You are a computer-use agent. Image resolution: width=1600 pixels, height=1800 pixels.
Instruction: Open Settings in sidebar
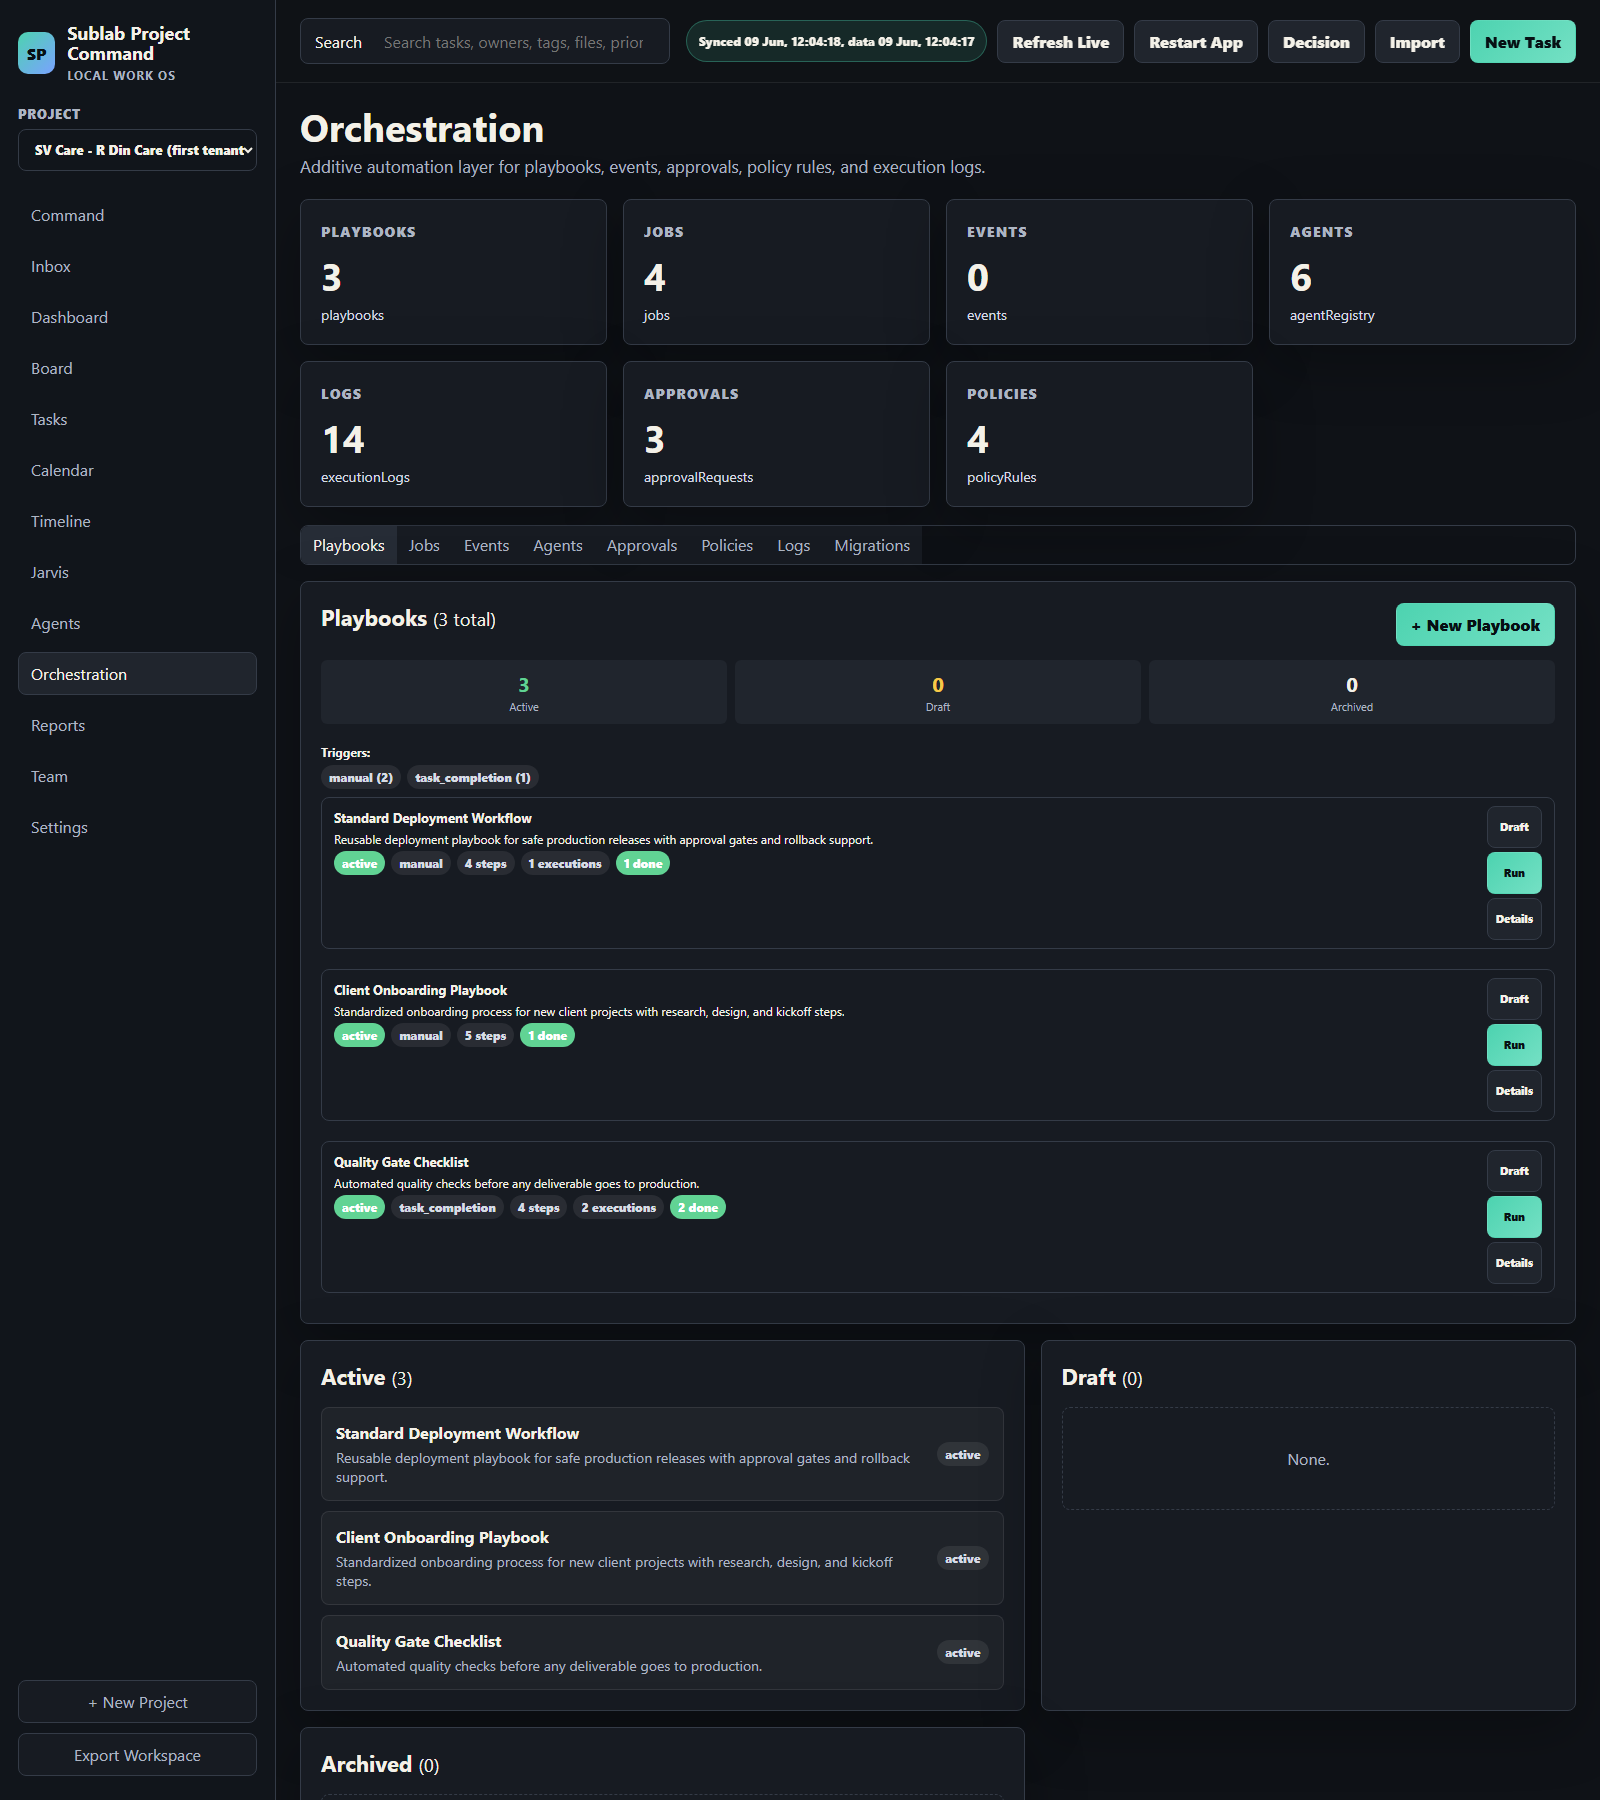tap(137, 827)
